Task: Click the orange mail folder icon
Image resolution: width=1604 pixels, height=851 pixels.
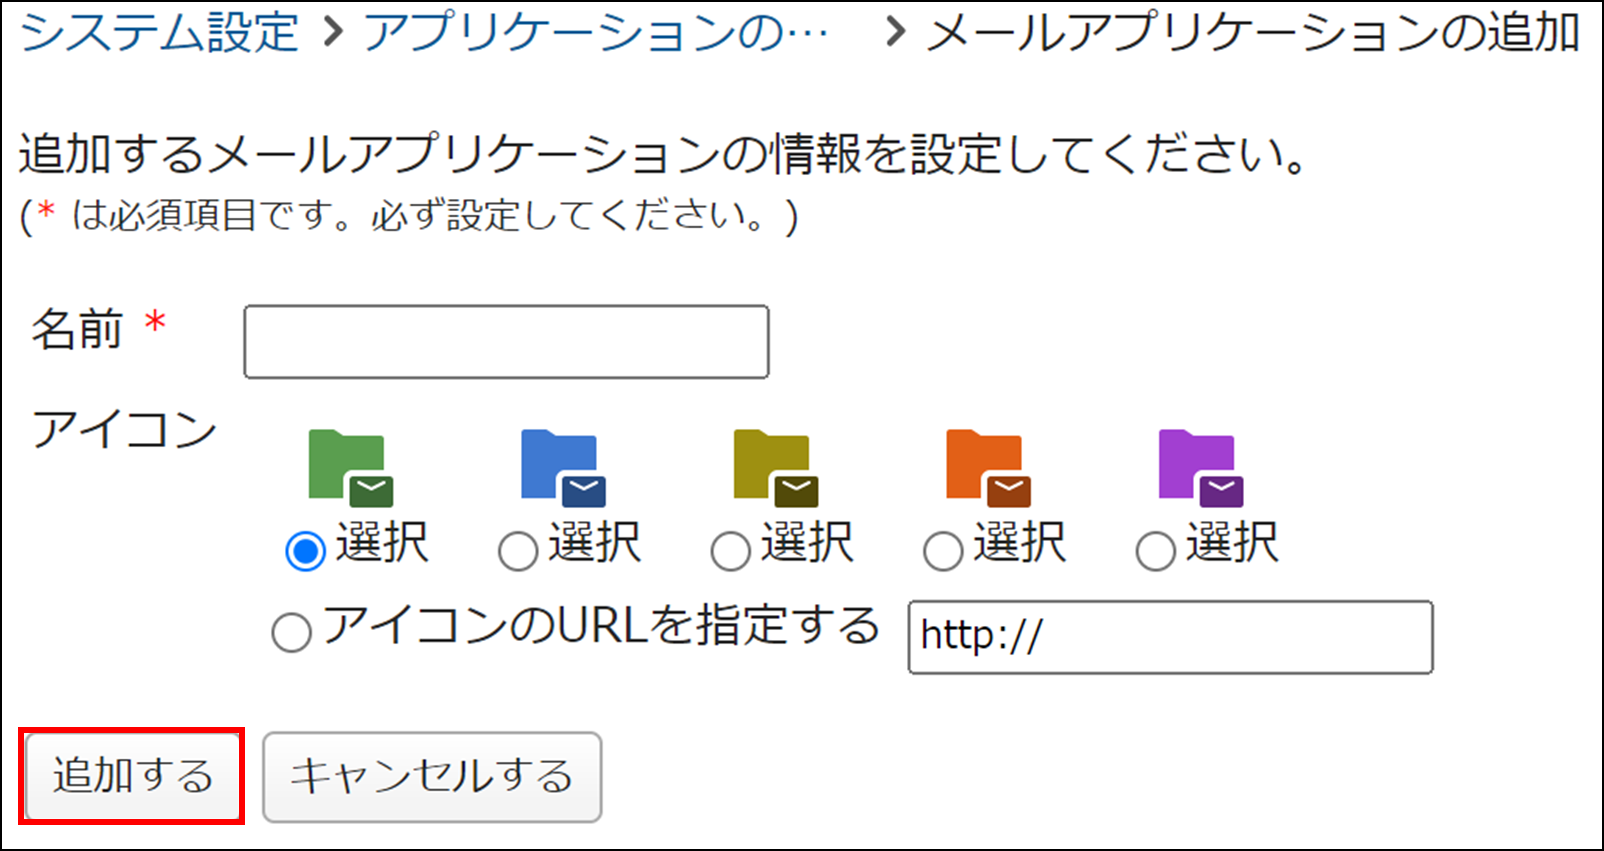Action: click(x=988, y=468)
